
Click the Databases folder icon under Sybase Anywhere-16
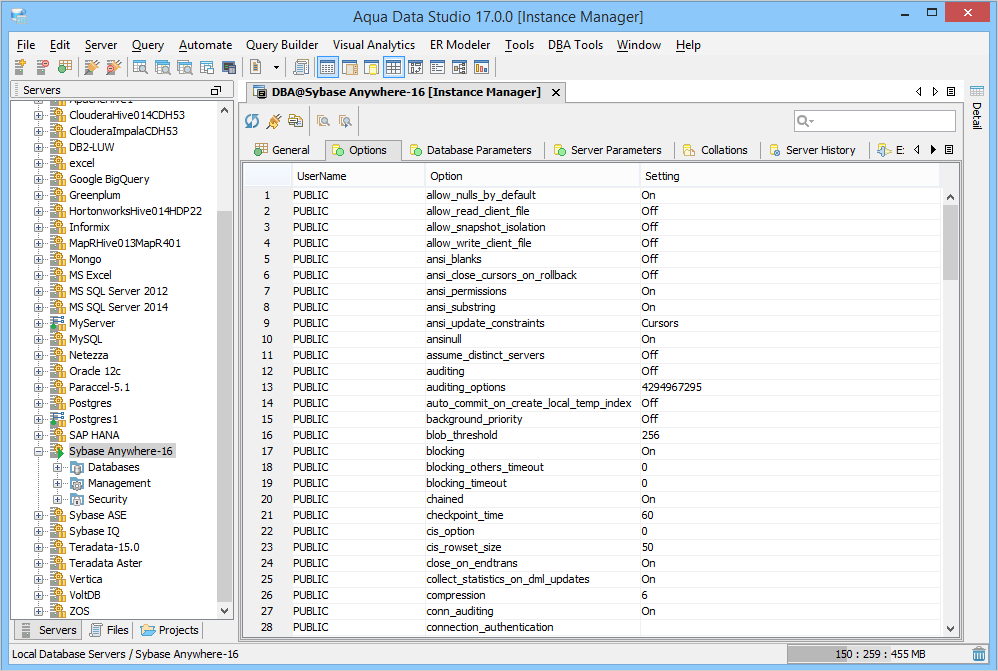tap(77, 467)
